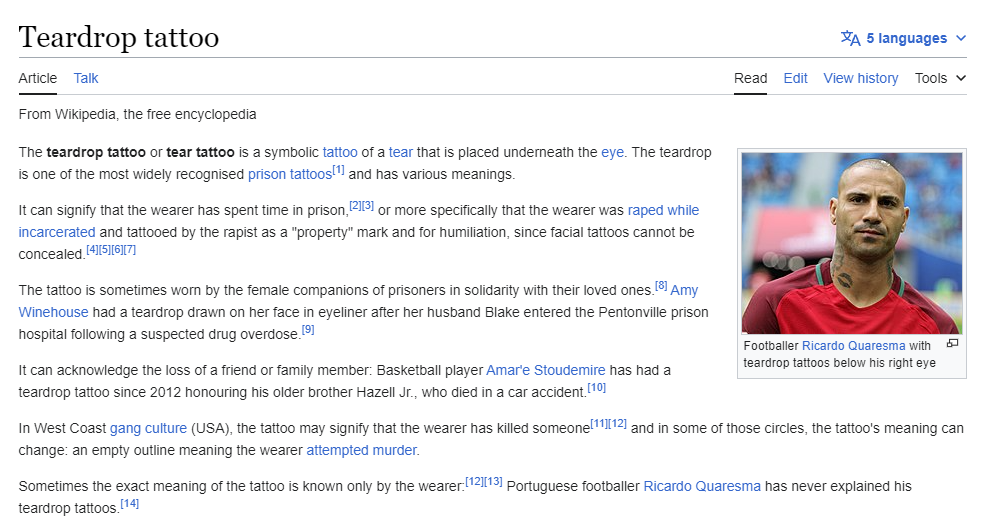Jump to citation [3]
The width and height of the screenshot is (989, 529).
pos(368,206)
